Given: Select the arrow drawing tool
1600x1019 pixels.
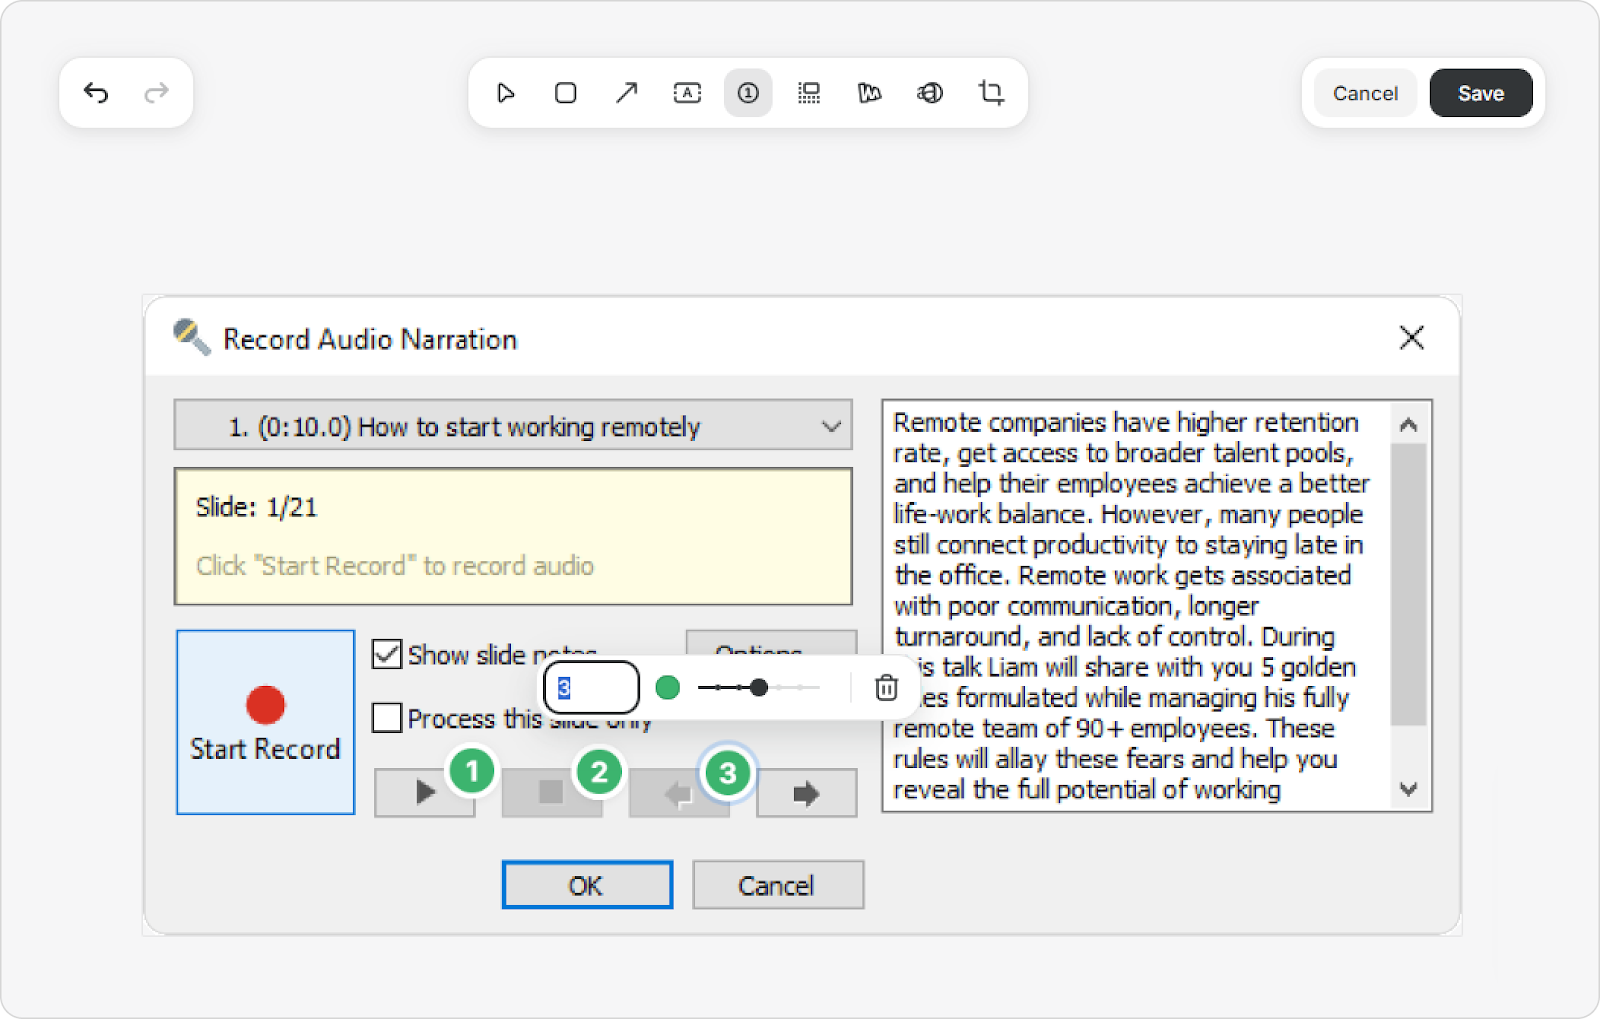Looking at the screenshot, I should [627, 93].
